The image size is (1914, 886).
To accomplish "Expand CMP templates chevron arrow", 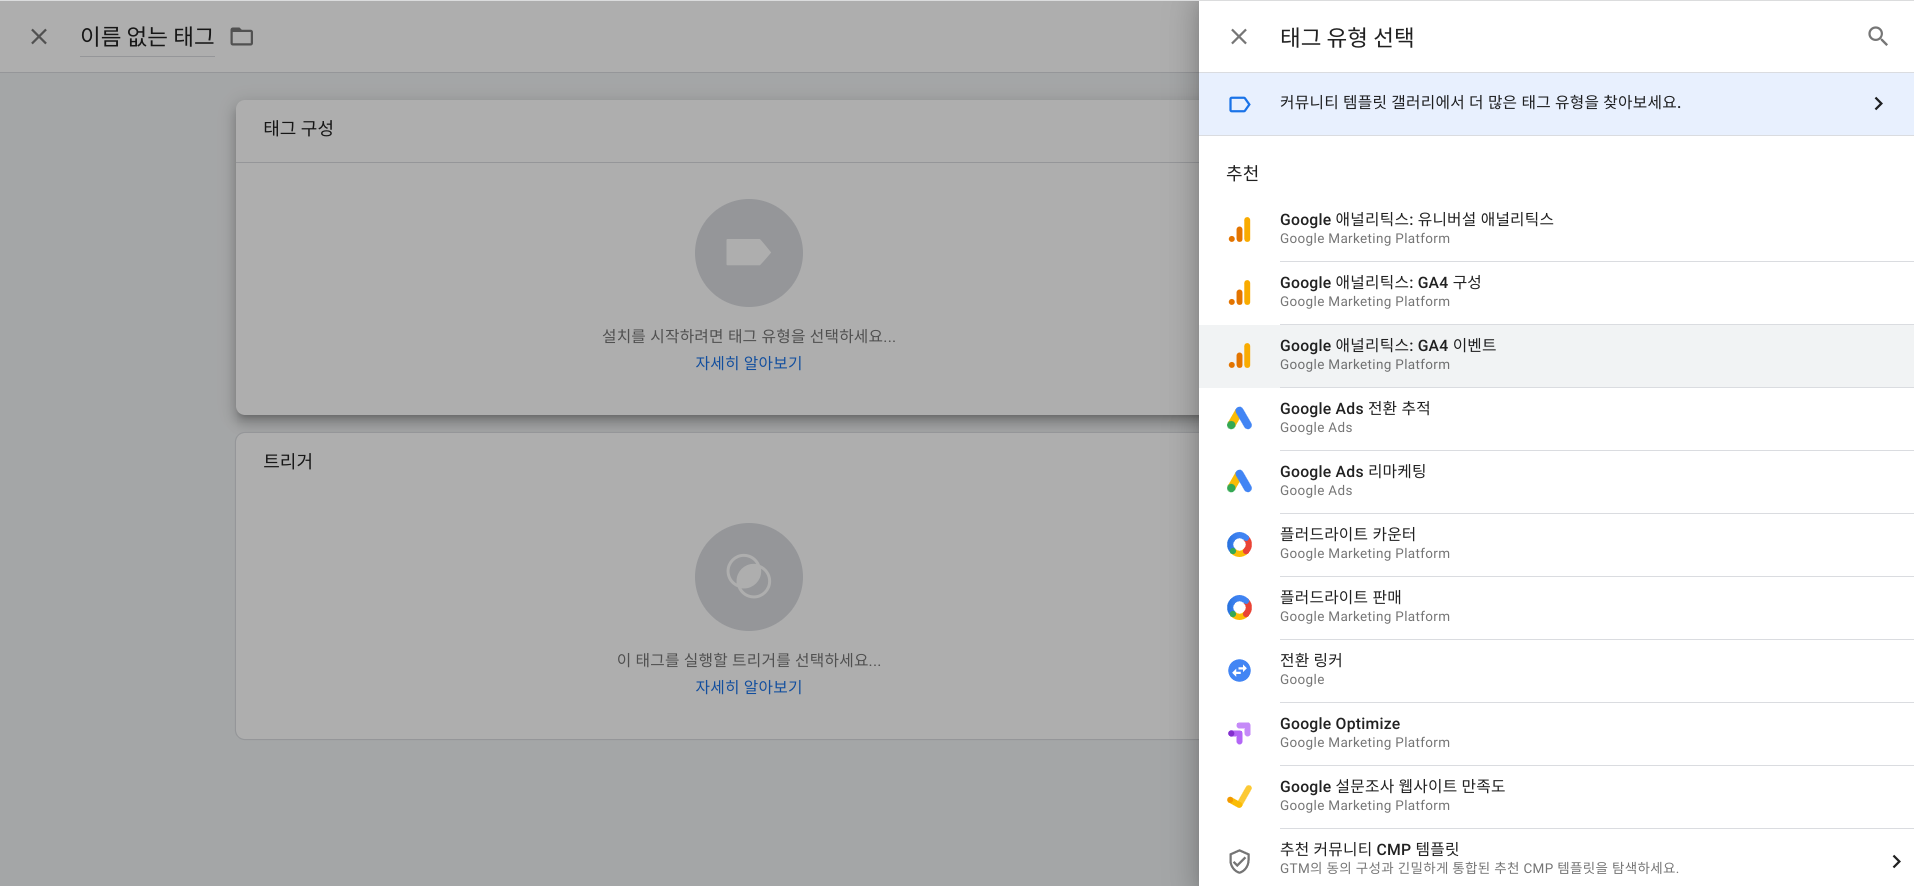I will coord(1896,861).
